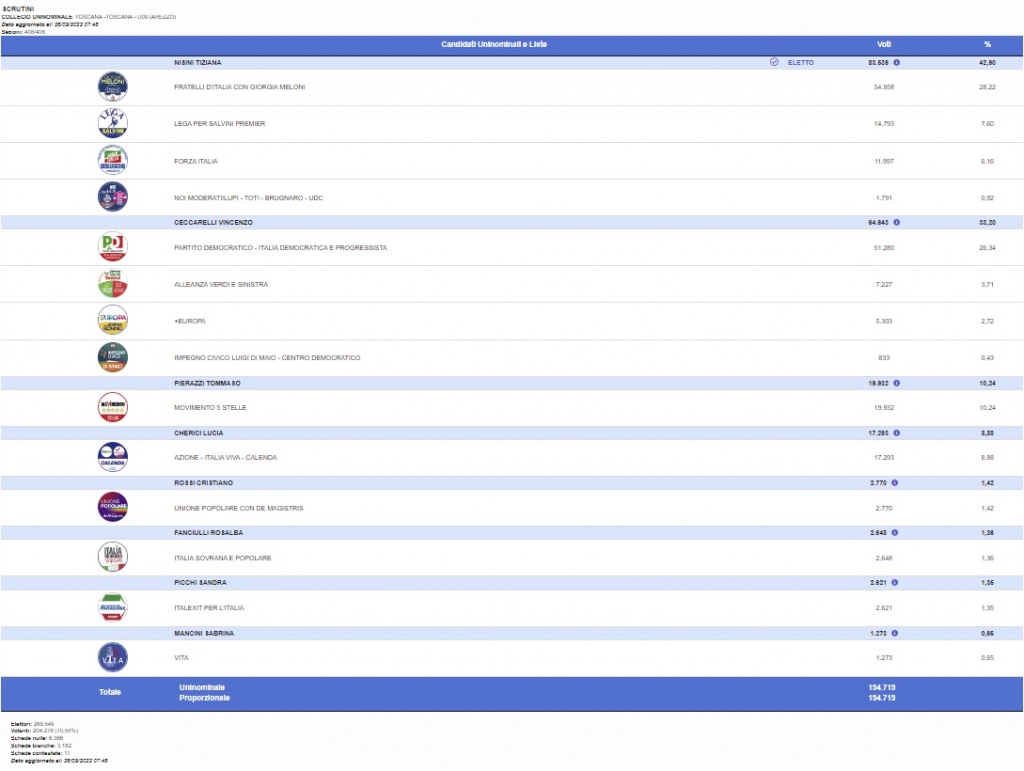Open the Alleanza Verdi e Sinistra logo
Image resolution: width=1024 pixels, height=771 pixels.
click(x=112, y=284)
